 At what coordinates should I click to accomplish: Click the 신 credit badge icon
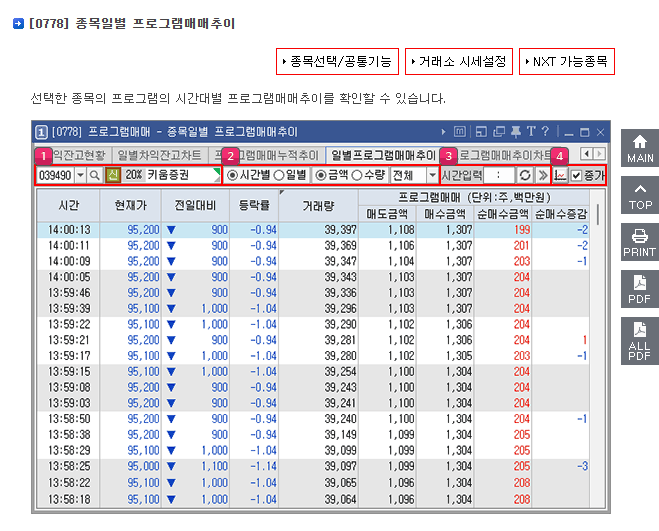[113, 175]
